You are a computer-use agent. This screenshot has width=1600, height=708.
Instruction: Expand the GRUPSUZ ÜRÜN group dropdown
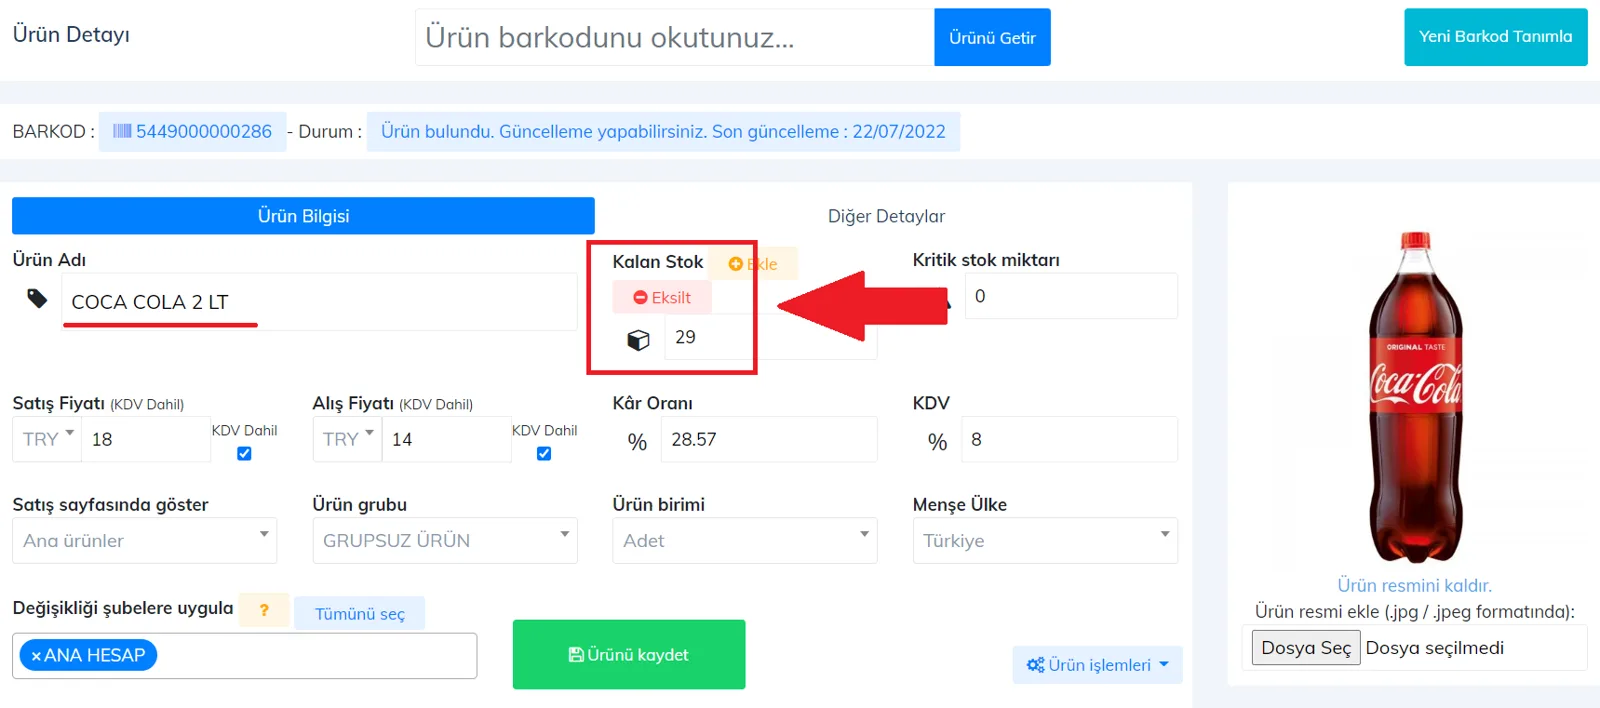coord(445,540)
